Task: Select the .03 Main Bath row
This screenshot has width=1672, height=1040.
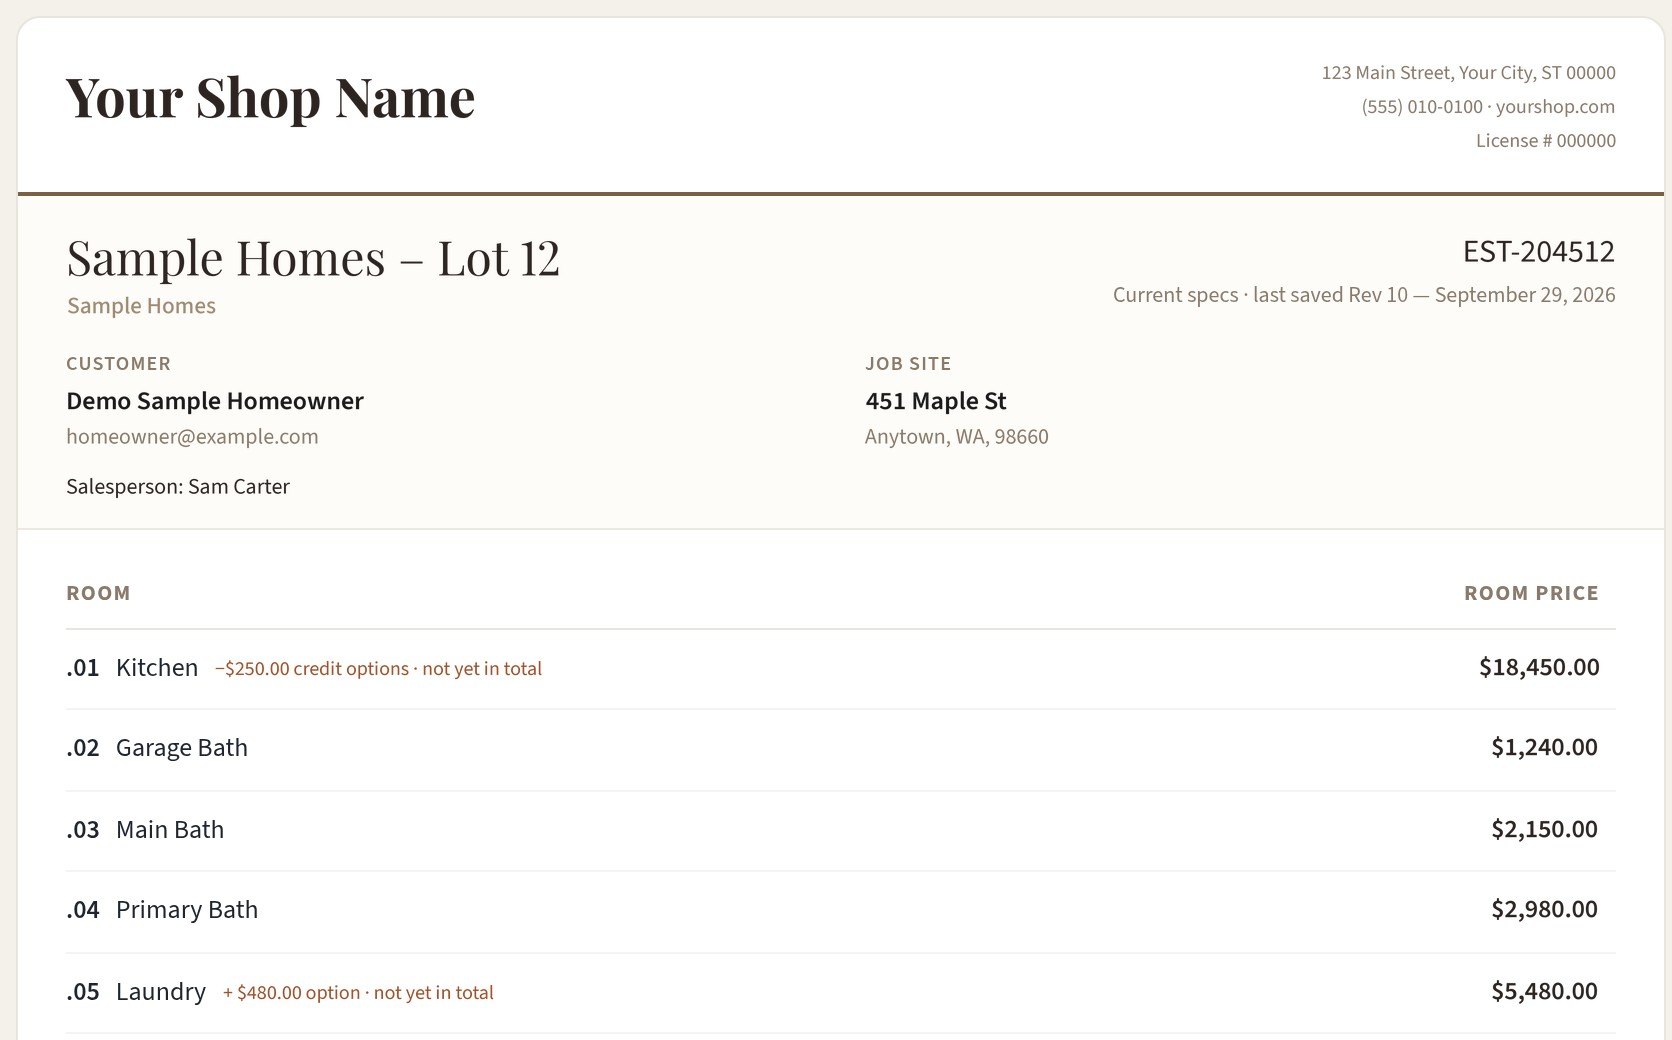Action: [x=841, y=830]
